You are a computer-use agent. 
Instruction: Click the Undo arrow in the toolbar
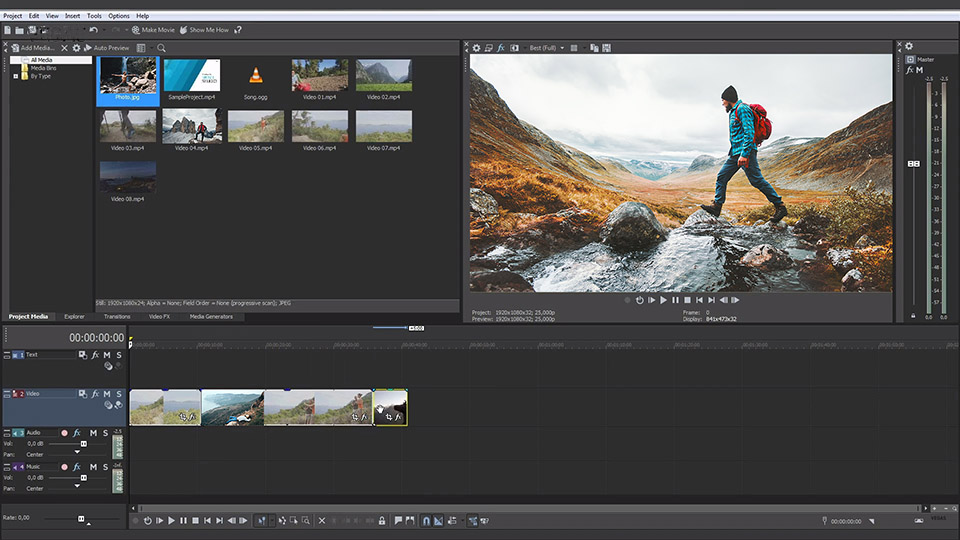point(93,29)
